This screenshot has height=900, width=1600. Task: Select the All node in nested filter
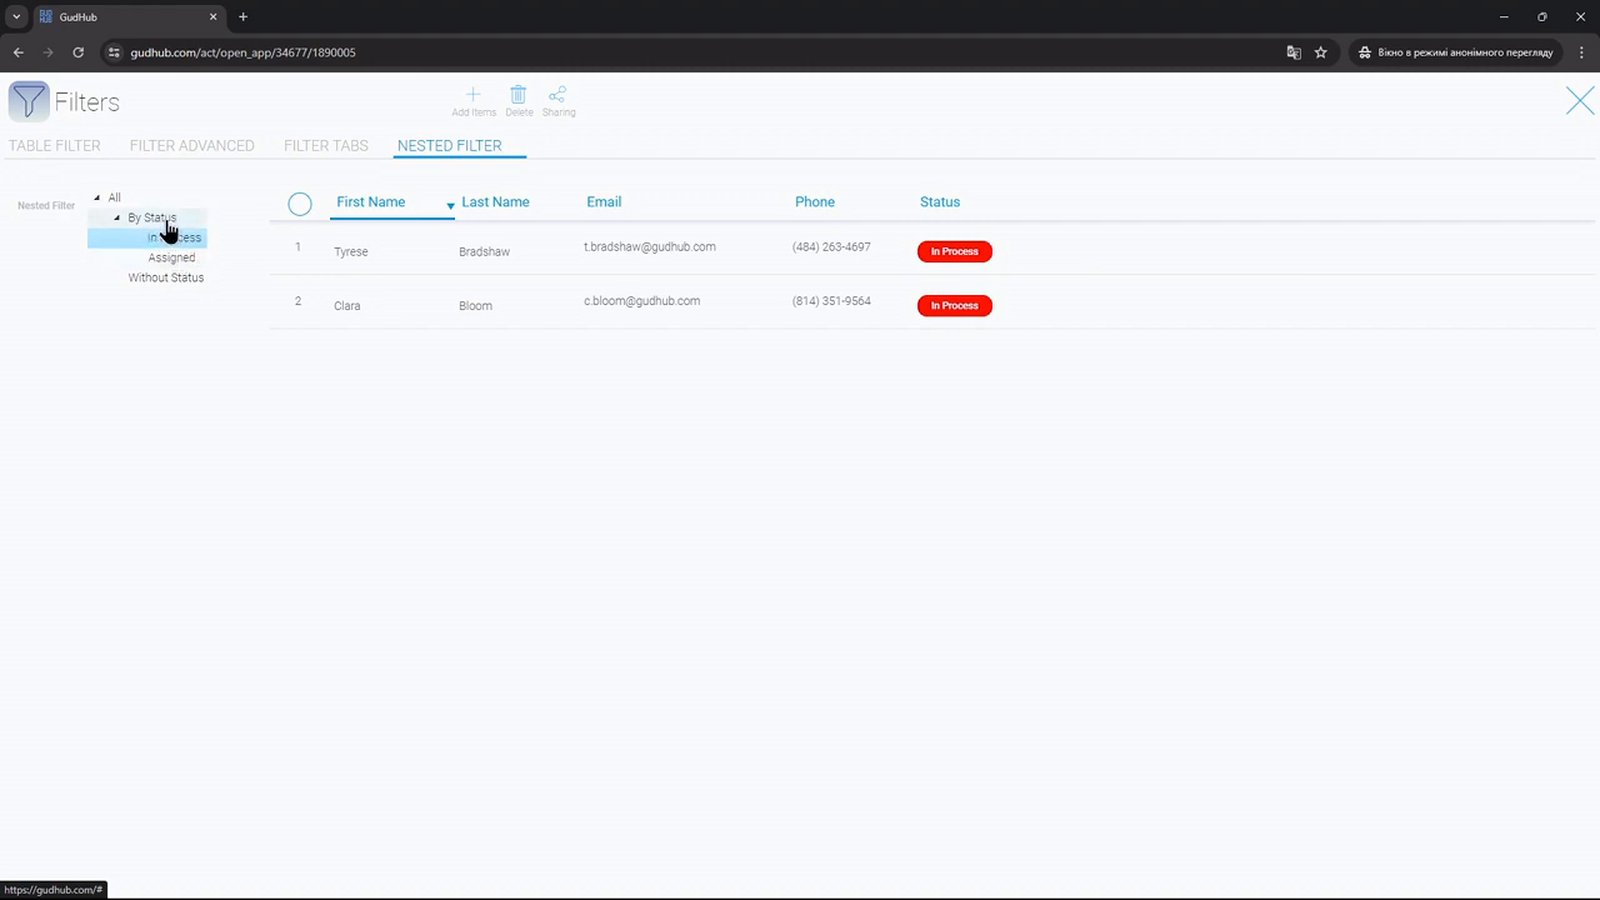115,198
